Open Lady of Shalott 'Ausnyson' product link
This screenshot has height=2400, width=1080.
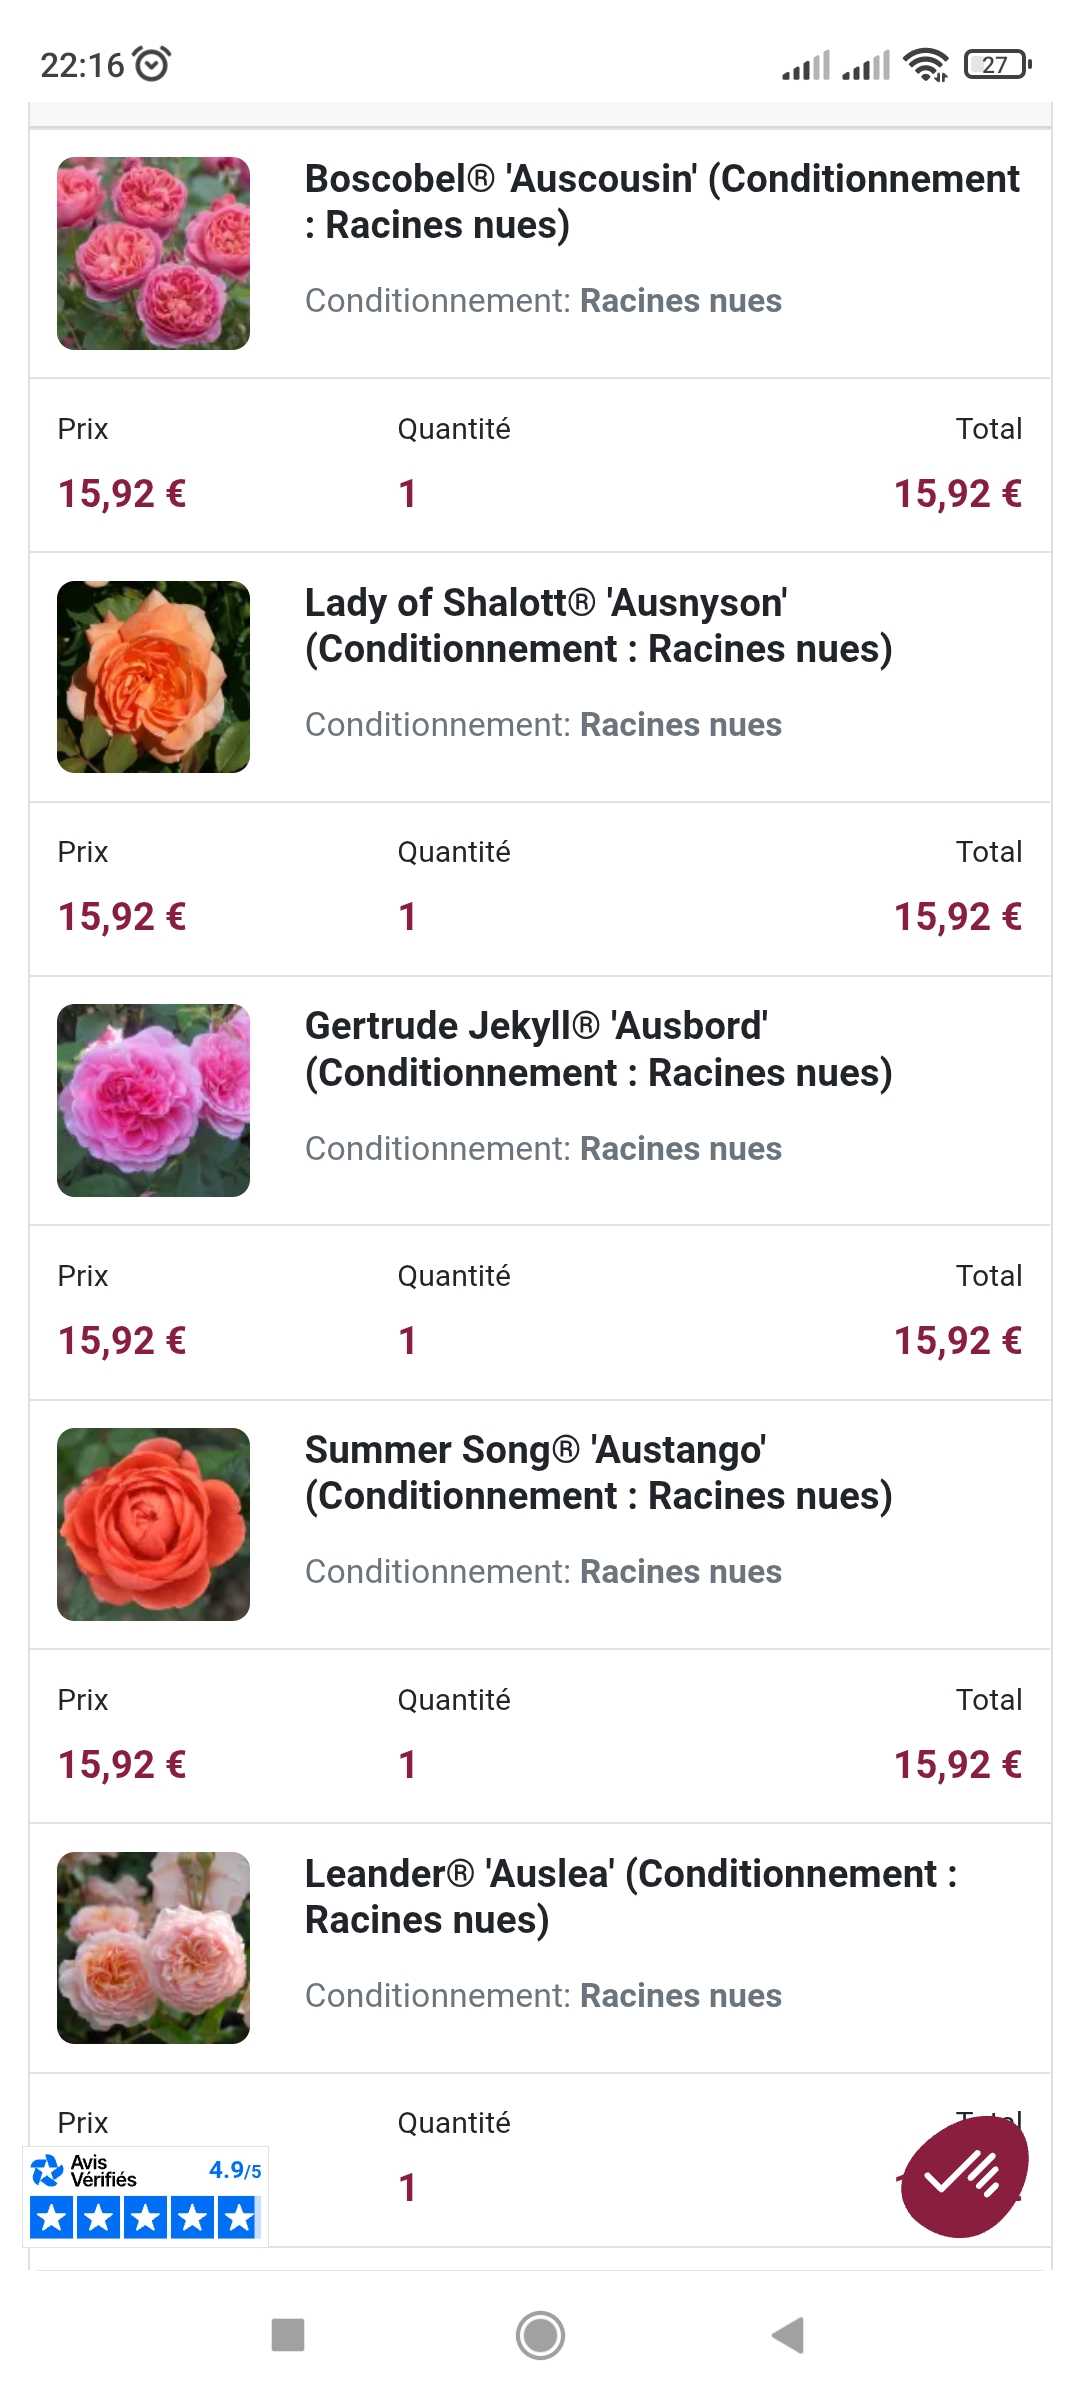coord(598,626)
